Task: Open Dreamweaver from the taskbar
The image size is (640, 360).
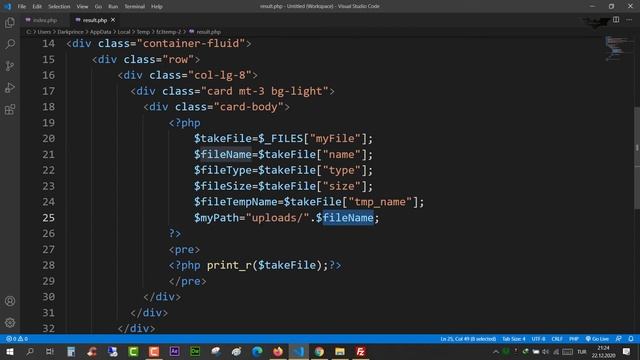Action: pos(195,351)
